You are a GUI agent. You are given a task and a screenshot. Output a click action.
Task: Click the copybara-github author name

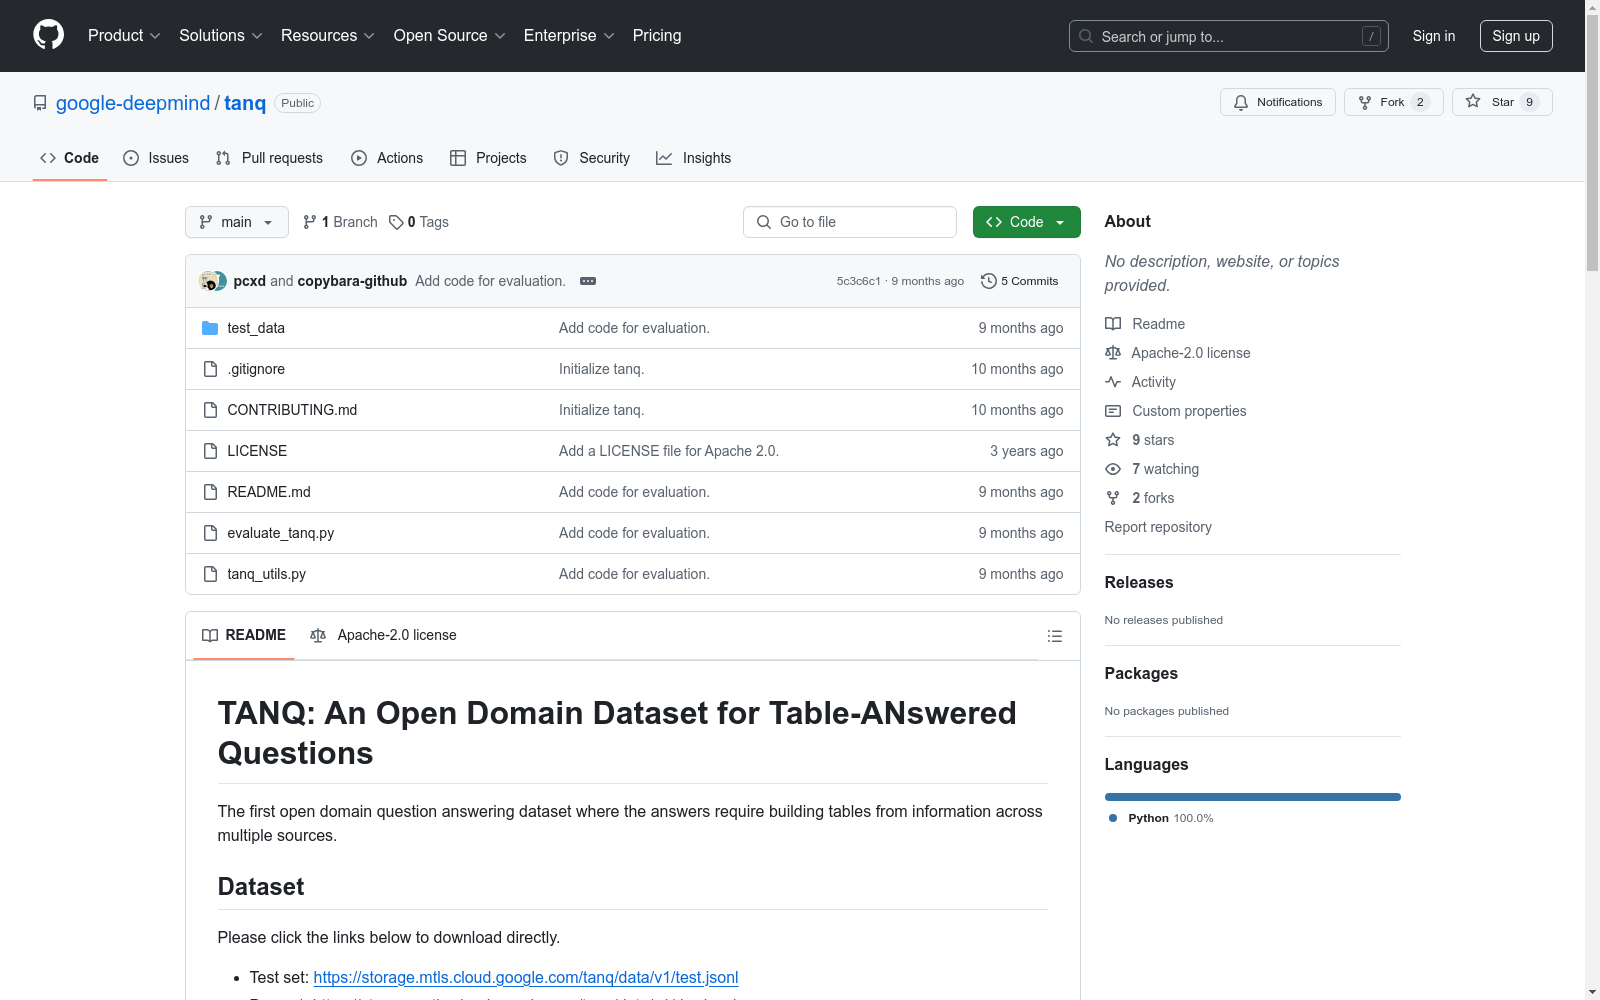pos(352,281)
